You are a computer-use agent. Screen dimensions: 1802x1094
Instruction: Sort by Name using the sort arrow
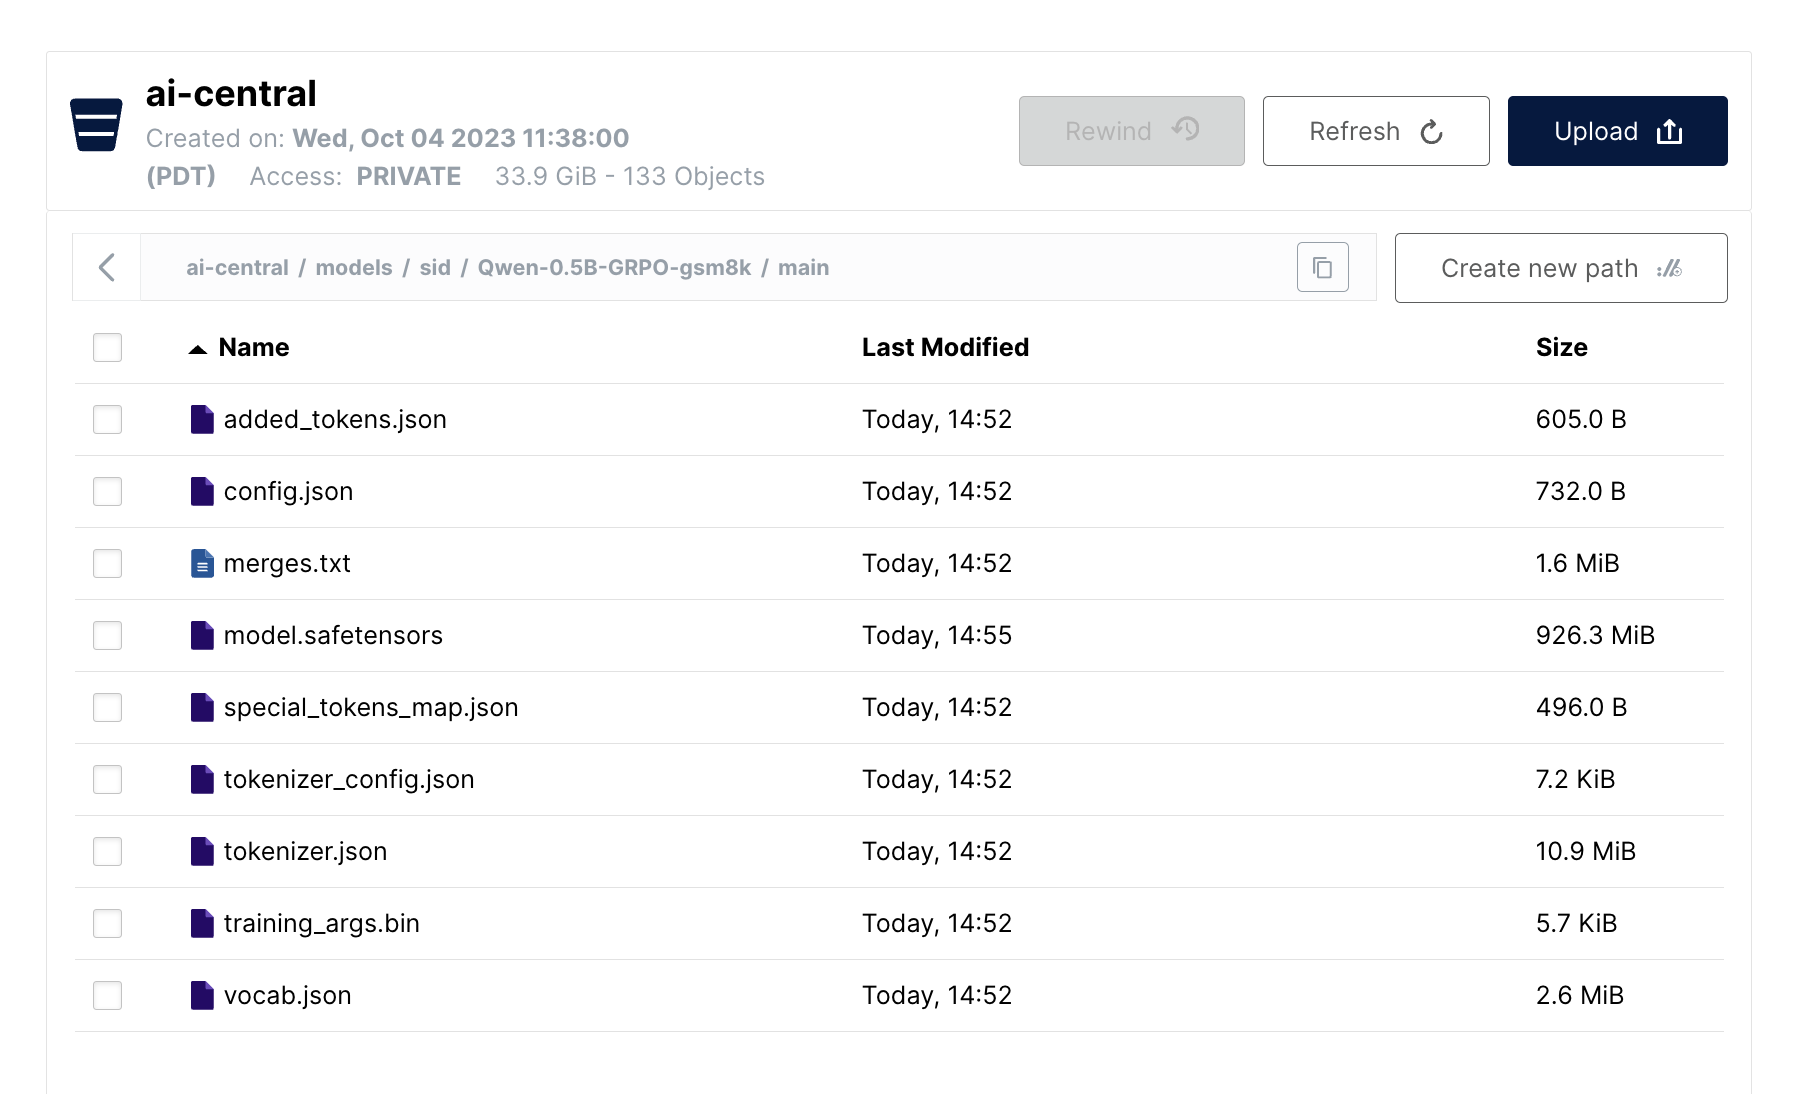198,349
